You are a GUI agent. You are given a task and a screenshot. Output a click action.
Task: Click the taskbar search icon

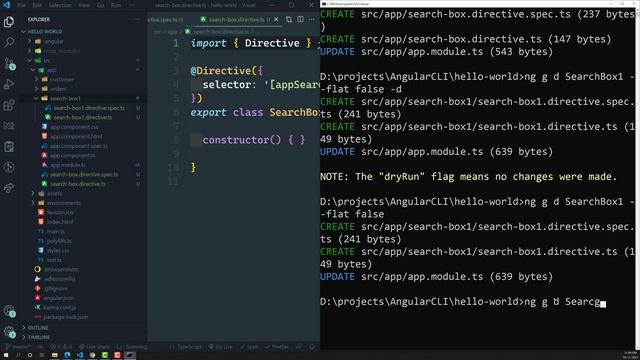click(x=18, y=355)
